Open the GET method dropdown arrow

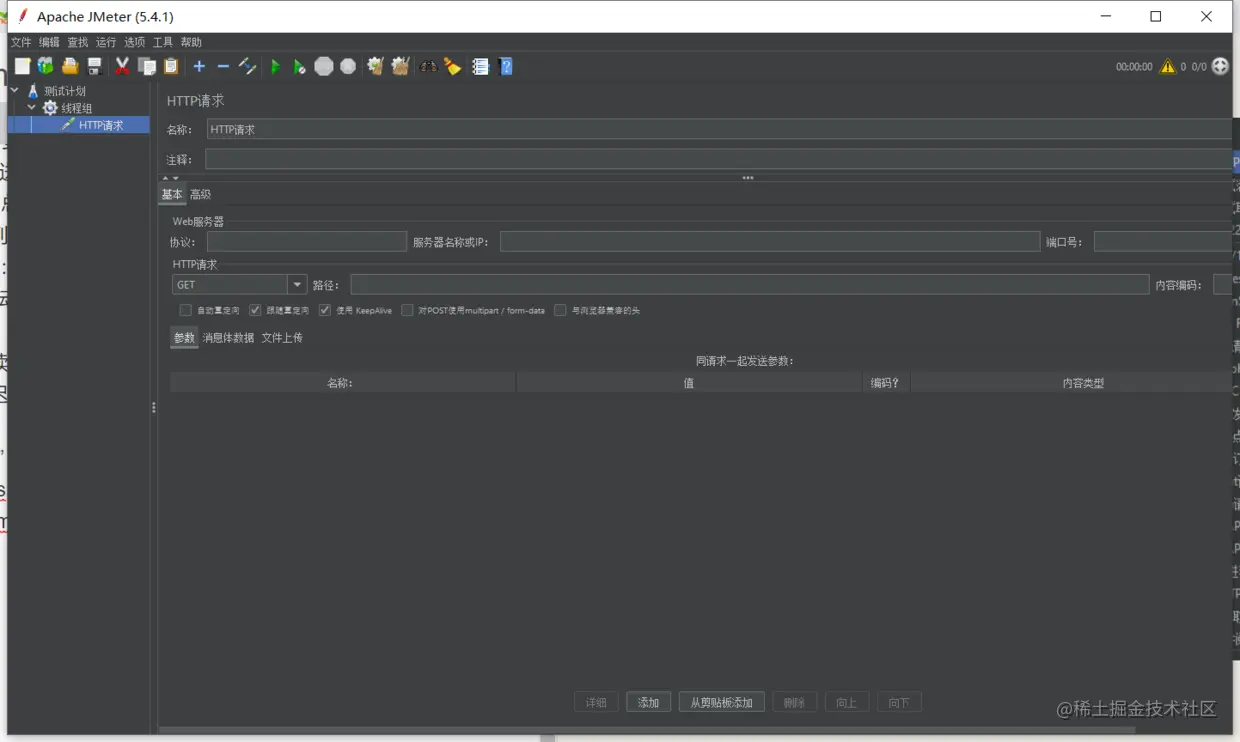297,285
